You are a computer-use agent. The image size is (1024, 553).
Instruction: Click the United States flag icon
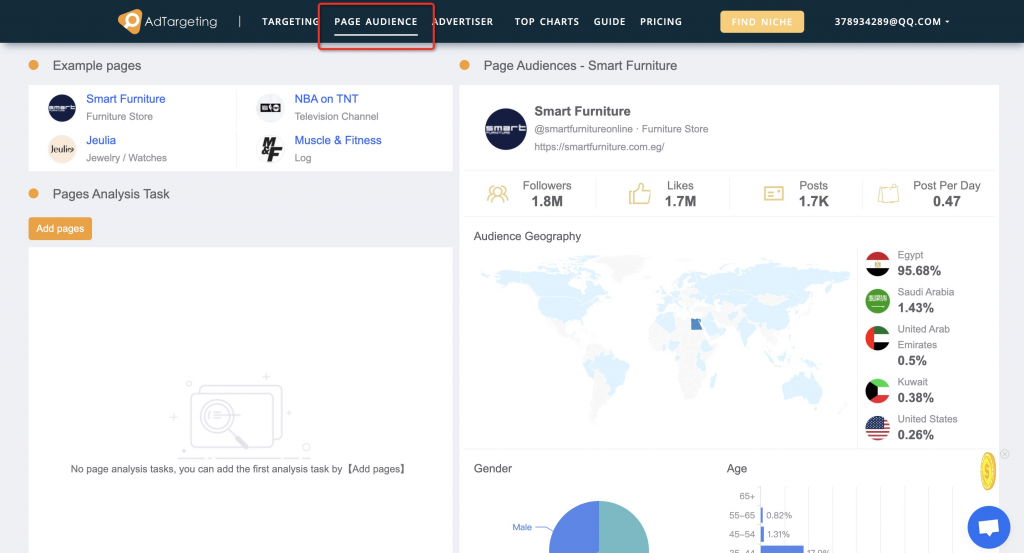[x=877, y=428]
